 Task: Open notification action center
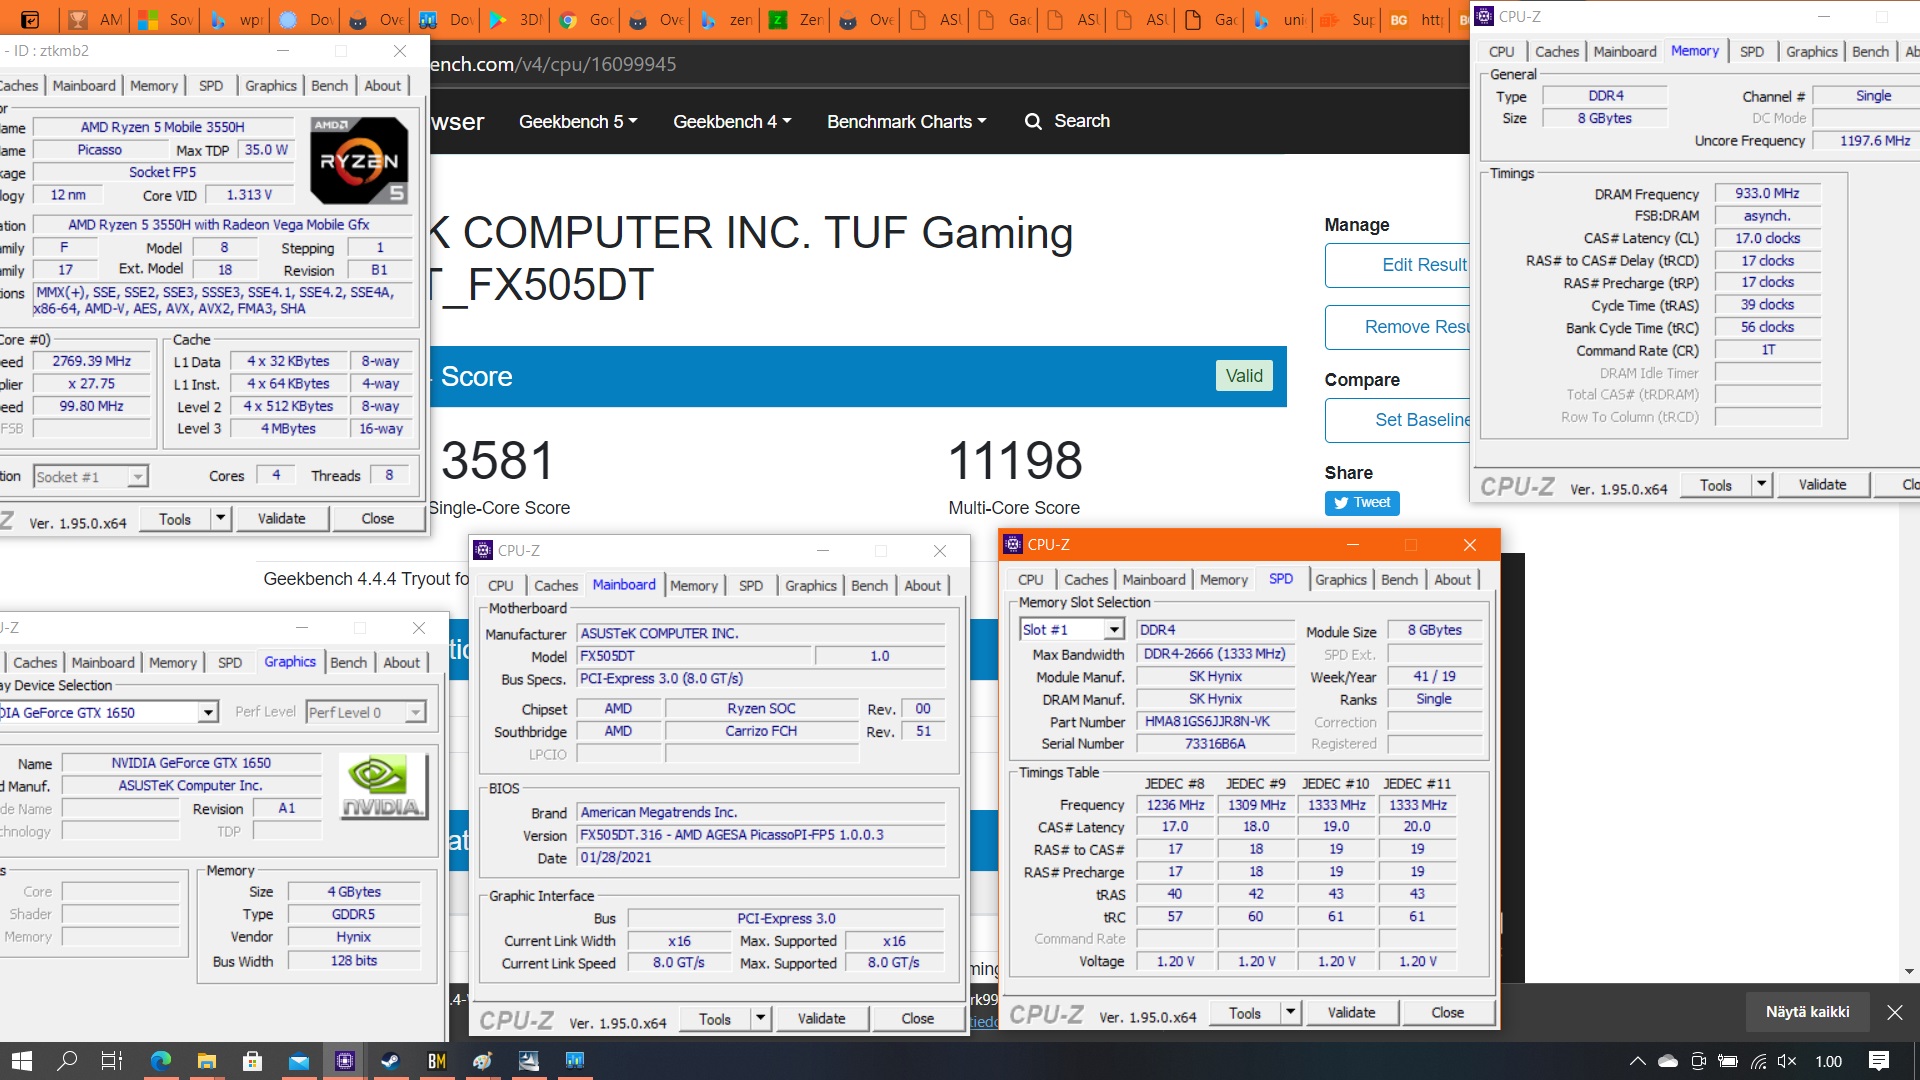click(x=1878, y=1061)
